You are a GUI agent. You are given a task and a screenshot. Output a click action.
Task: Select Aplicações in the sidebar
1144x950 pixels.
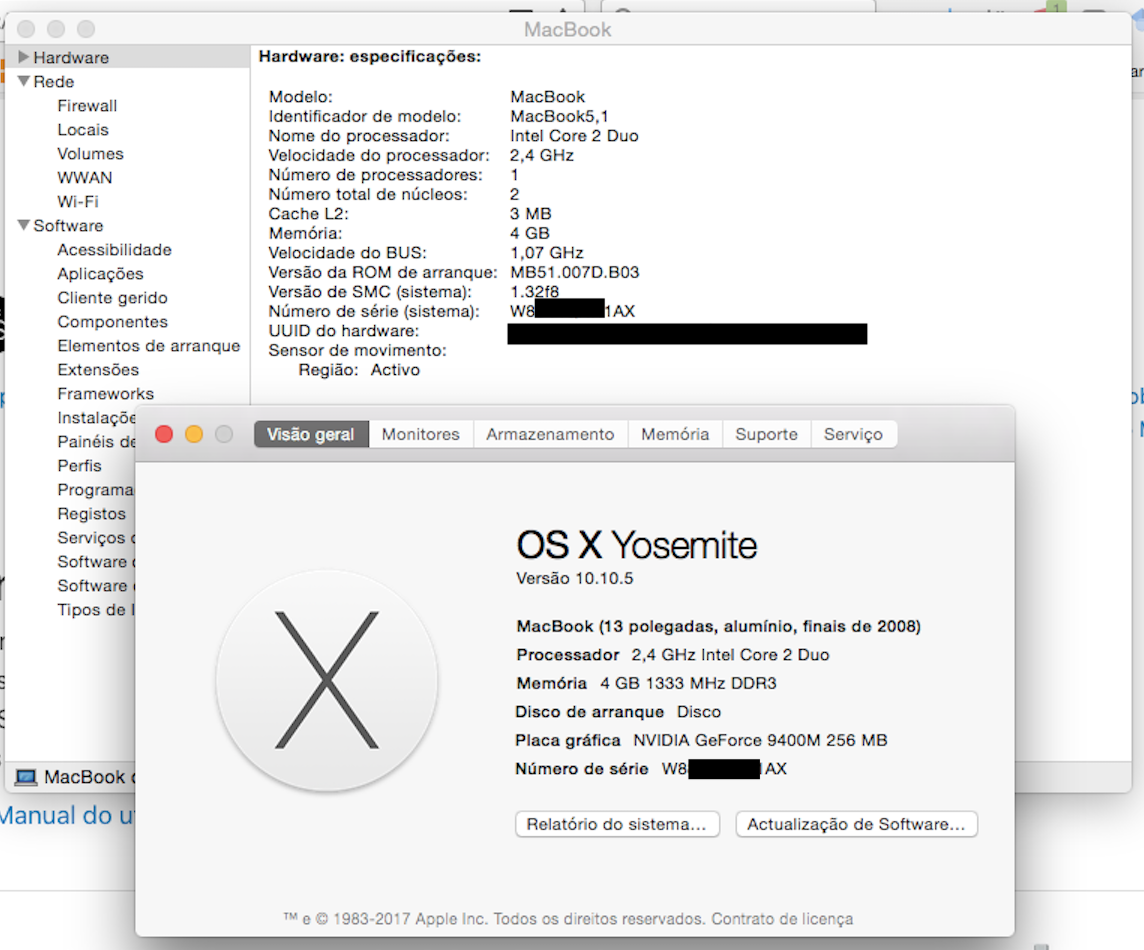click(x=101, y=274)
